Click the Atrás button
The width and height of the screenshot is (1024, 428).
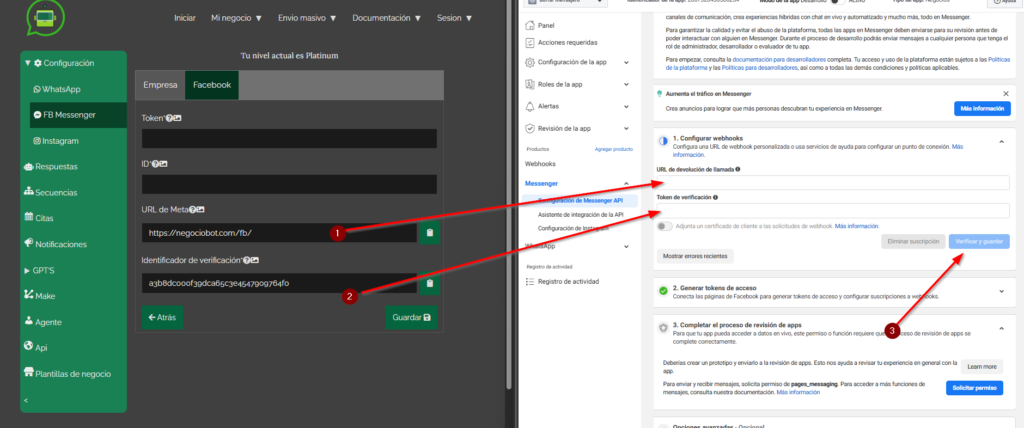162,318
